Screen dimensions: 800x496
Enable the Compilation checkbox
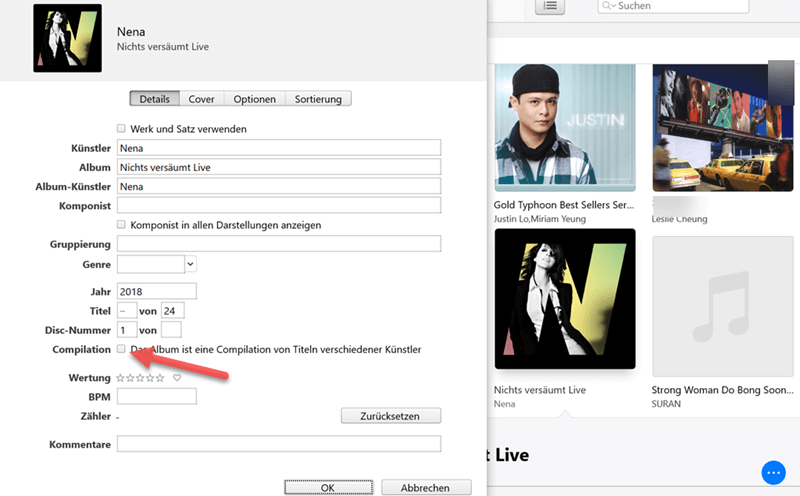click(x=122, y=349)
